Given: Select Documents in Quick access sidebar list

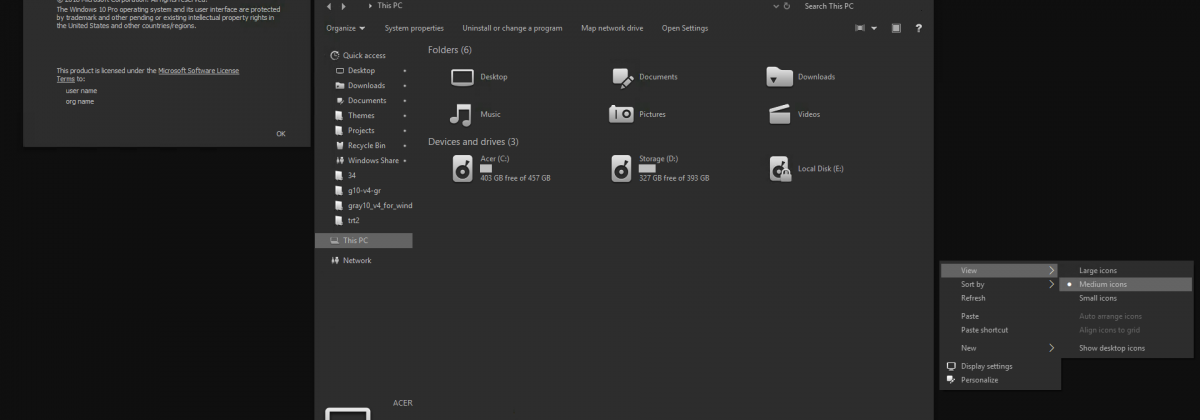Looking at the screenshot, I should [365, 100].
